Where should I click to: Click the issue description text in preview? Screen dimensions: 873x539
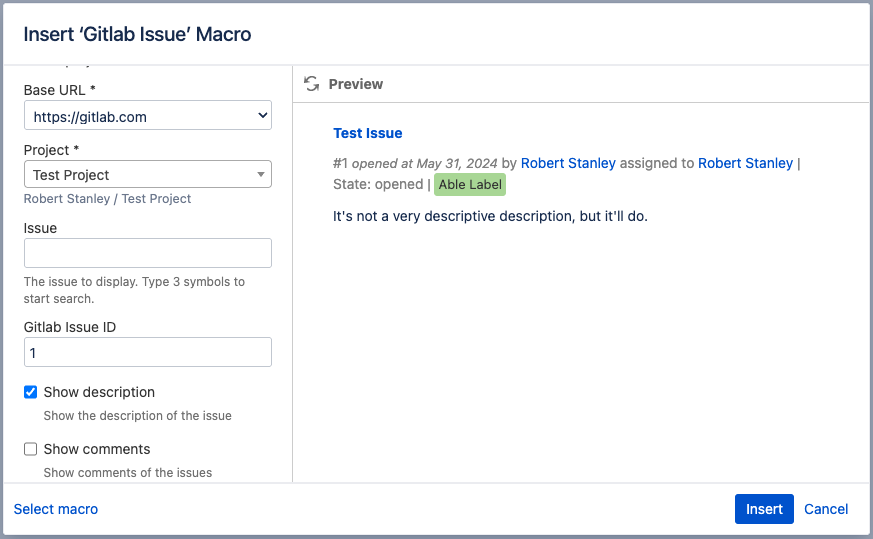pos(490,215)
